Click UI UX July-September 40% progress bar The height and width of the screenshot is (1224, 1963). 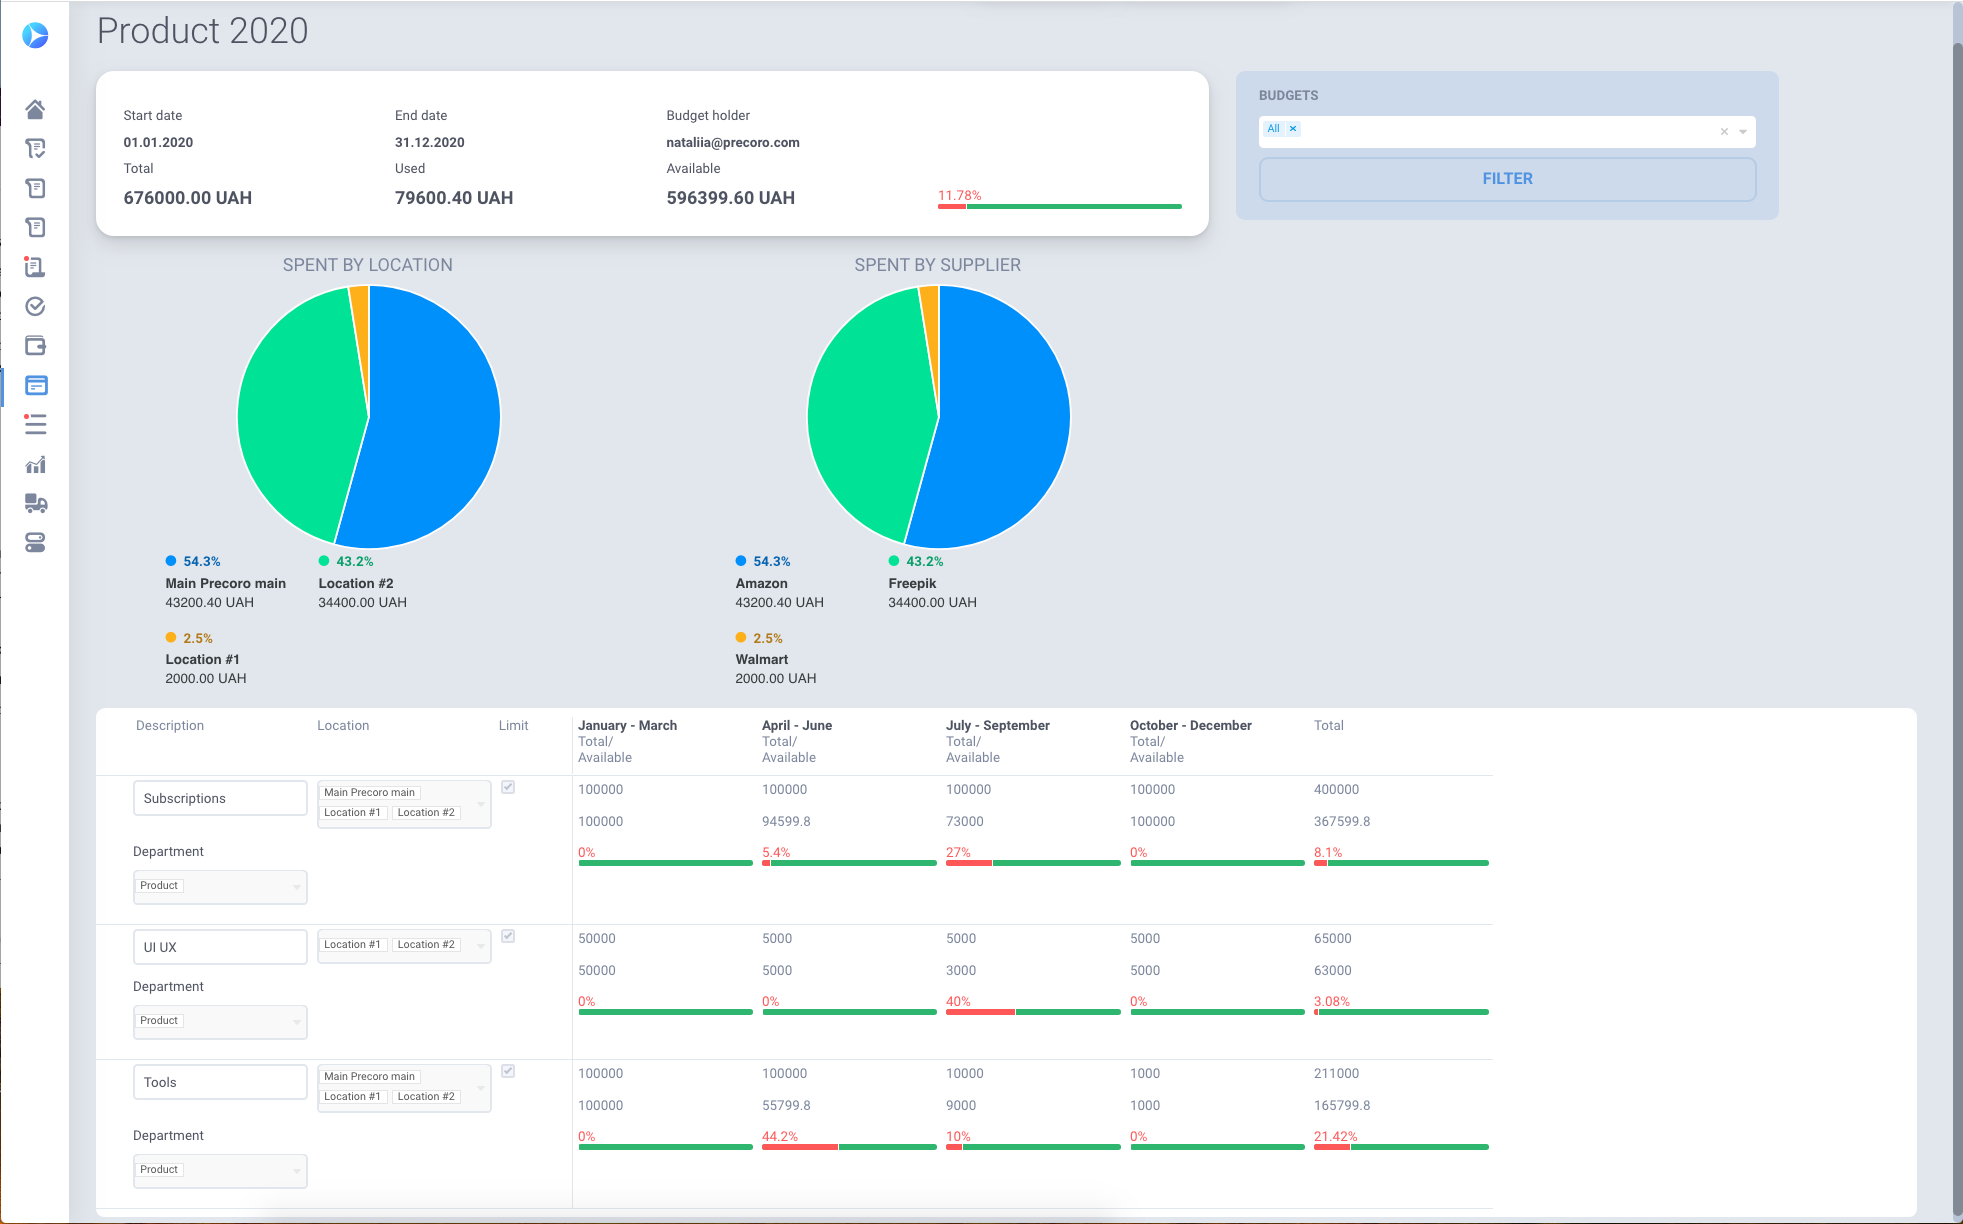tap(1033, 1012)
